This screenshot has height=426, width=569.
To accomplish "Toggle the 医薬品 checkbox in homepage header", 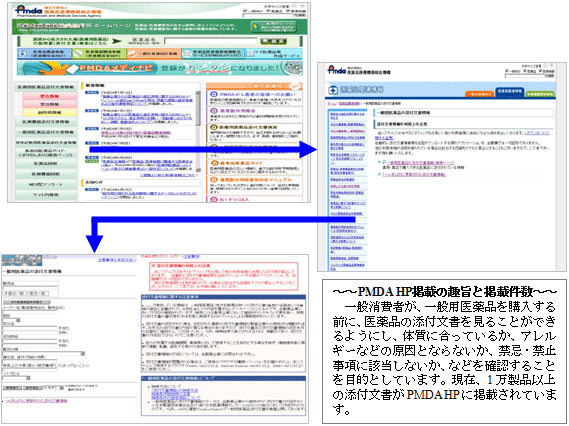I will pyautogui.click(x=268, y=11).
